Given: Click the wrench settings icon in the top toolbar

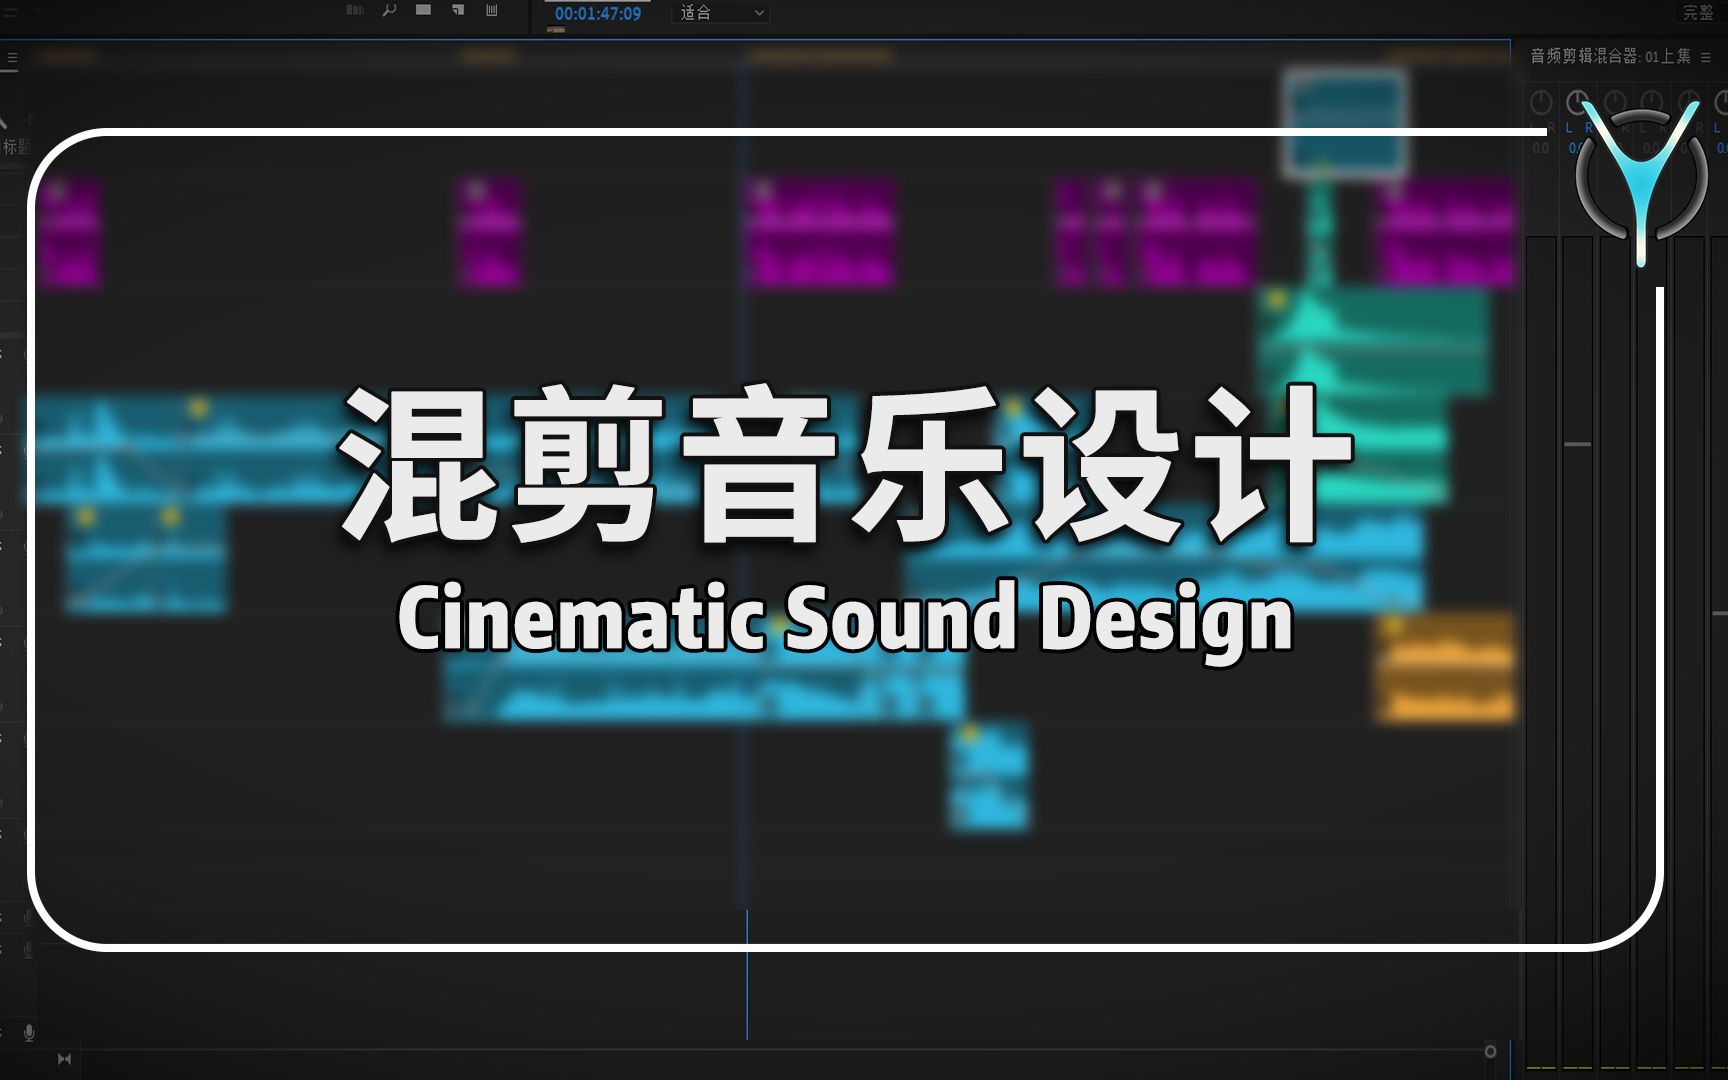Looking at the screenshot, I should click(389, 10).
